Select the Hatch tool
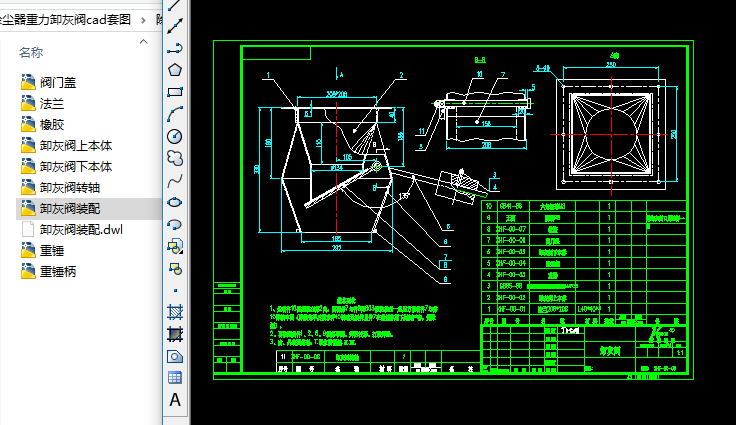The image size is (736, 425). click(175, 312)
